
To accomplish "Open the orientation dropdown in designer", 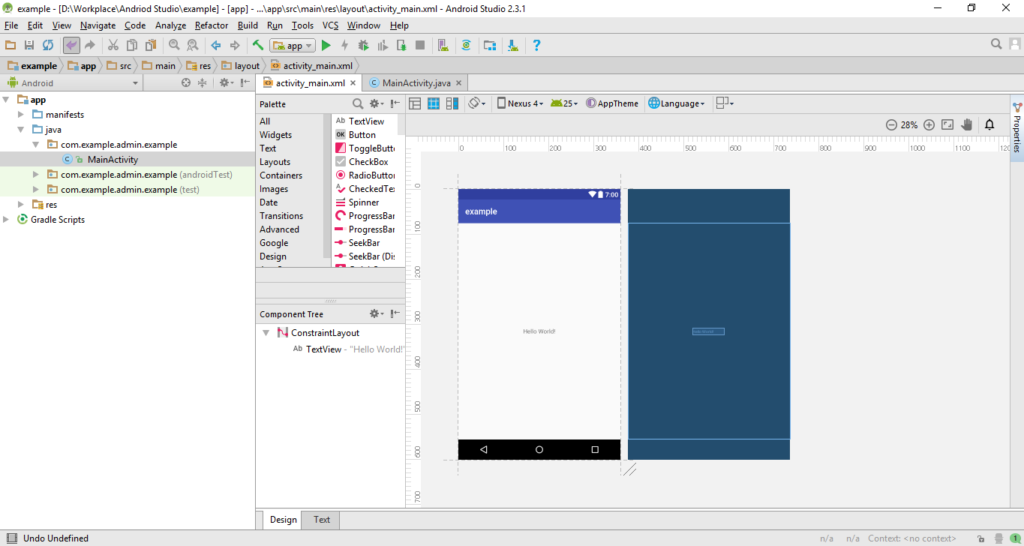I will click(x=477, y=103).
